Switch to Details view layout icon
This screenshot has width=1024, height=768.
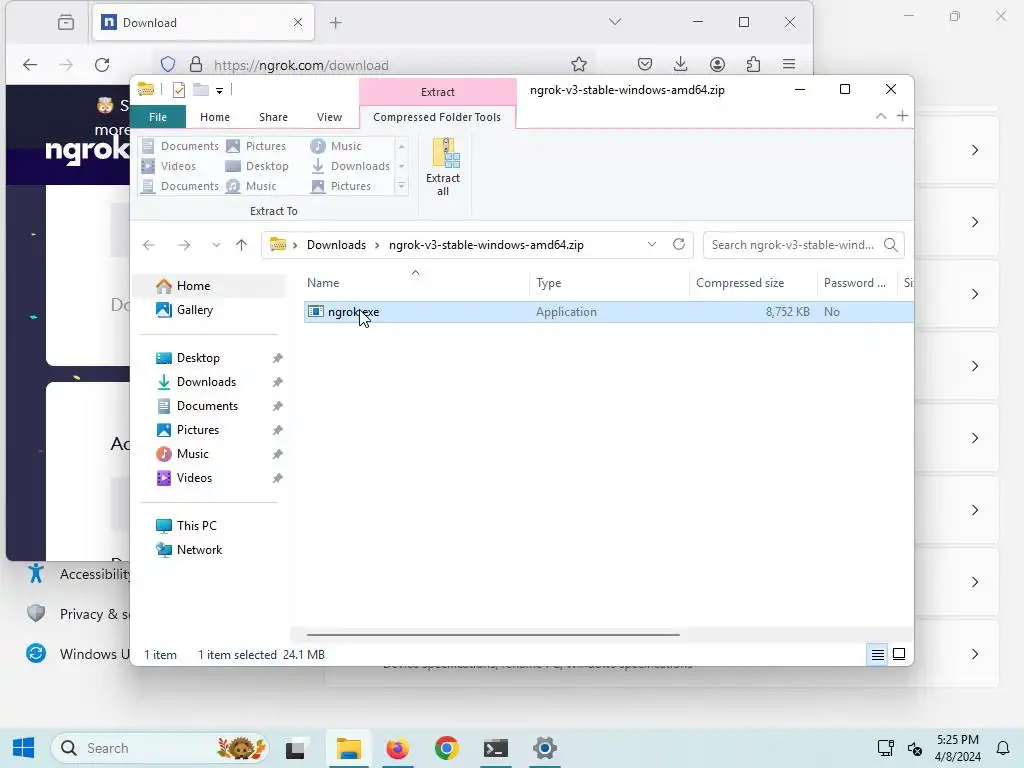878,654
